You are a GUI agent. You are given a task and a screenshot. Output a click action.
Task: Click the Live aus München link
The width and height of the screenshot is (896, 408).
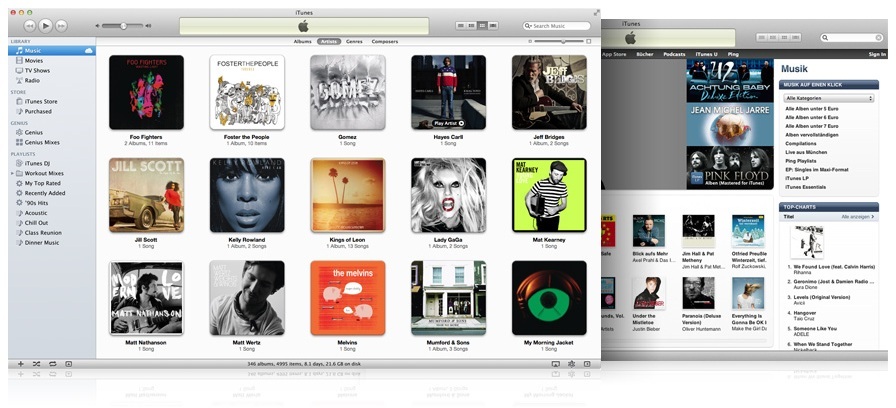[x=806, y=153]
